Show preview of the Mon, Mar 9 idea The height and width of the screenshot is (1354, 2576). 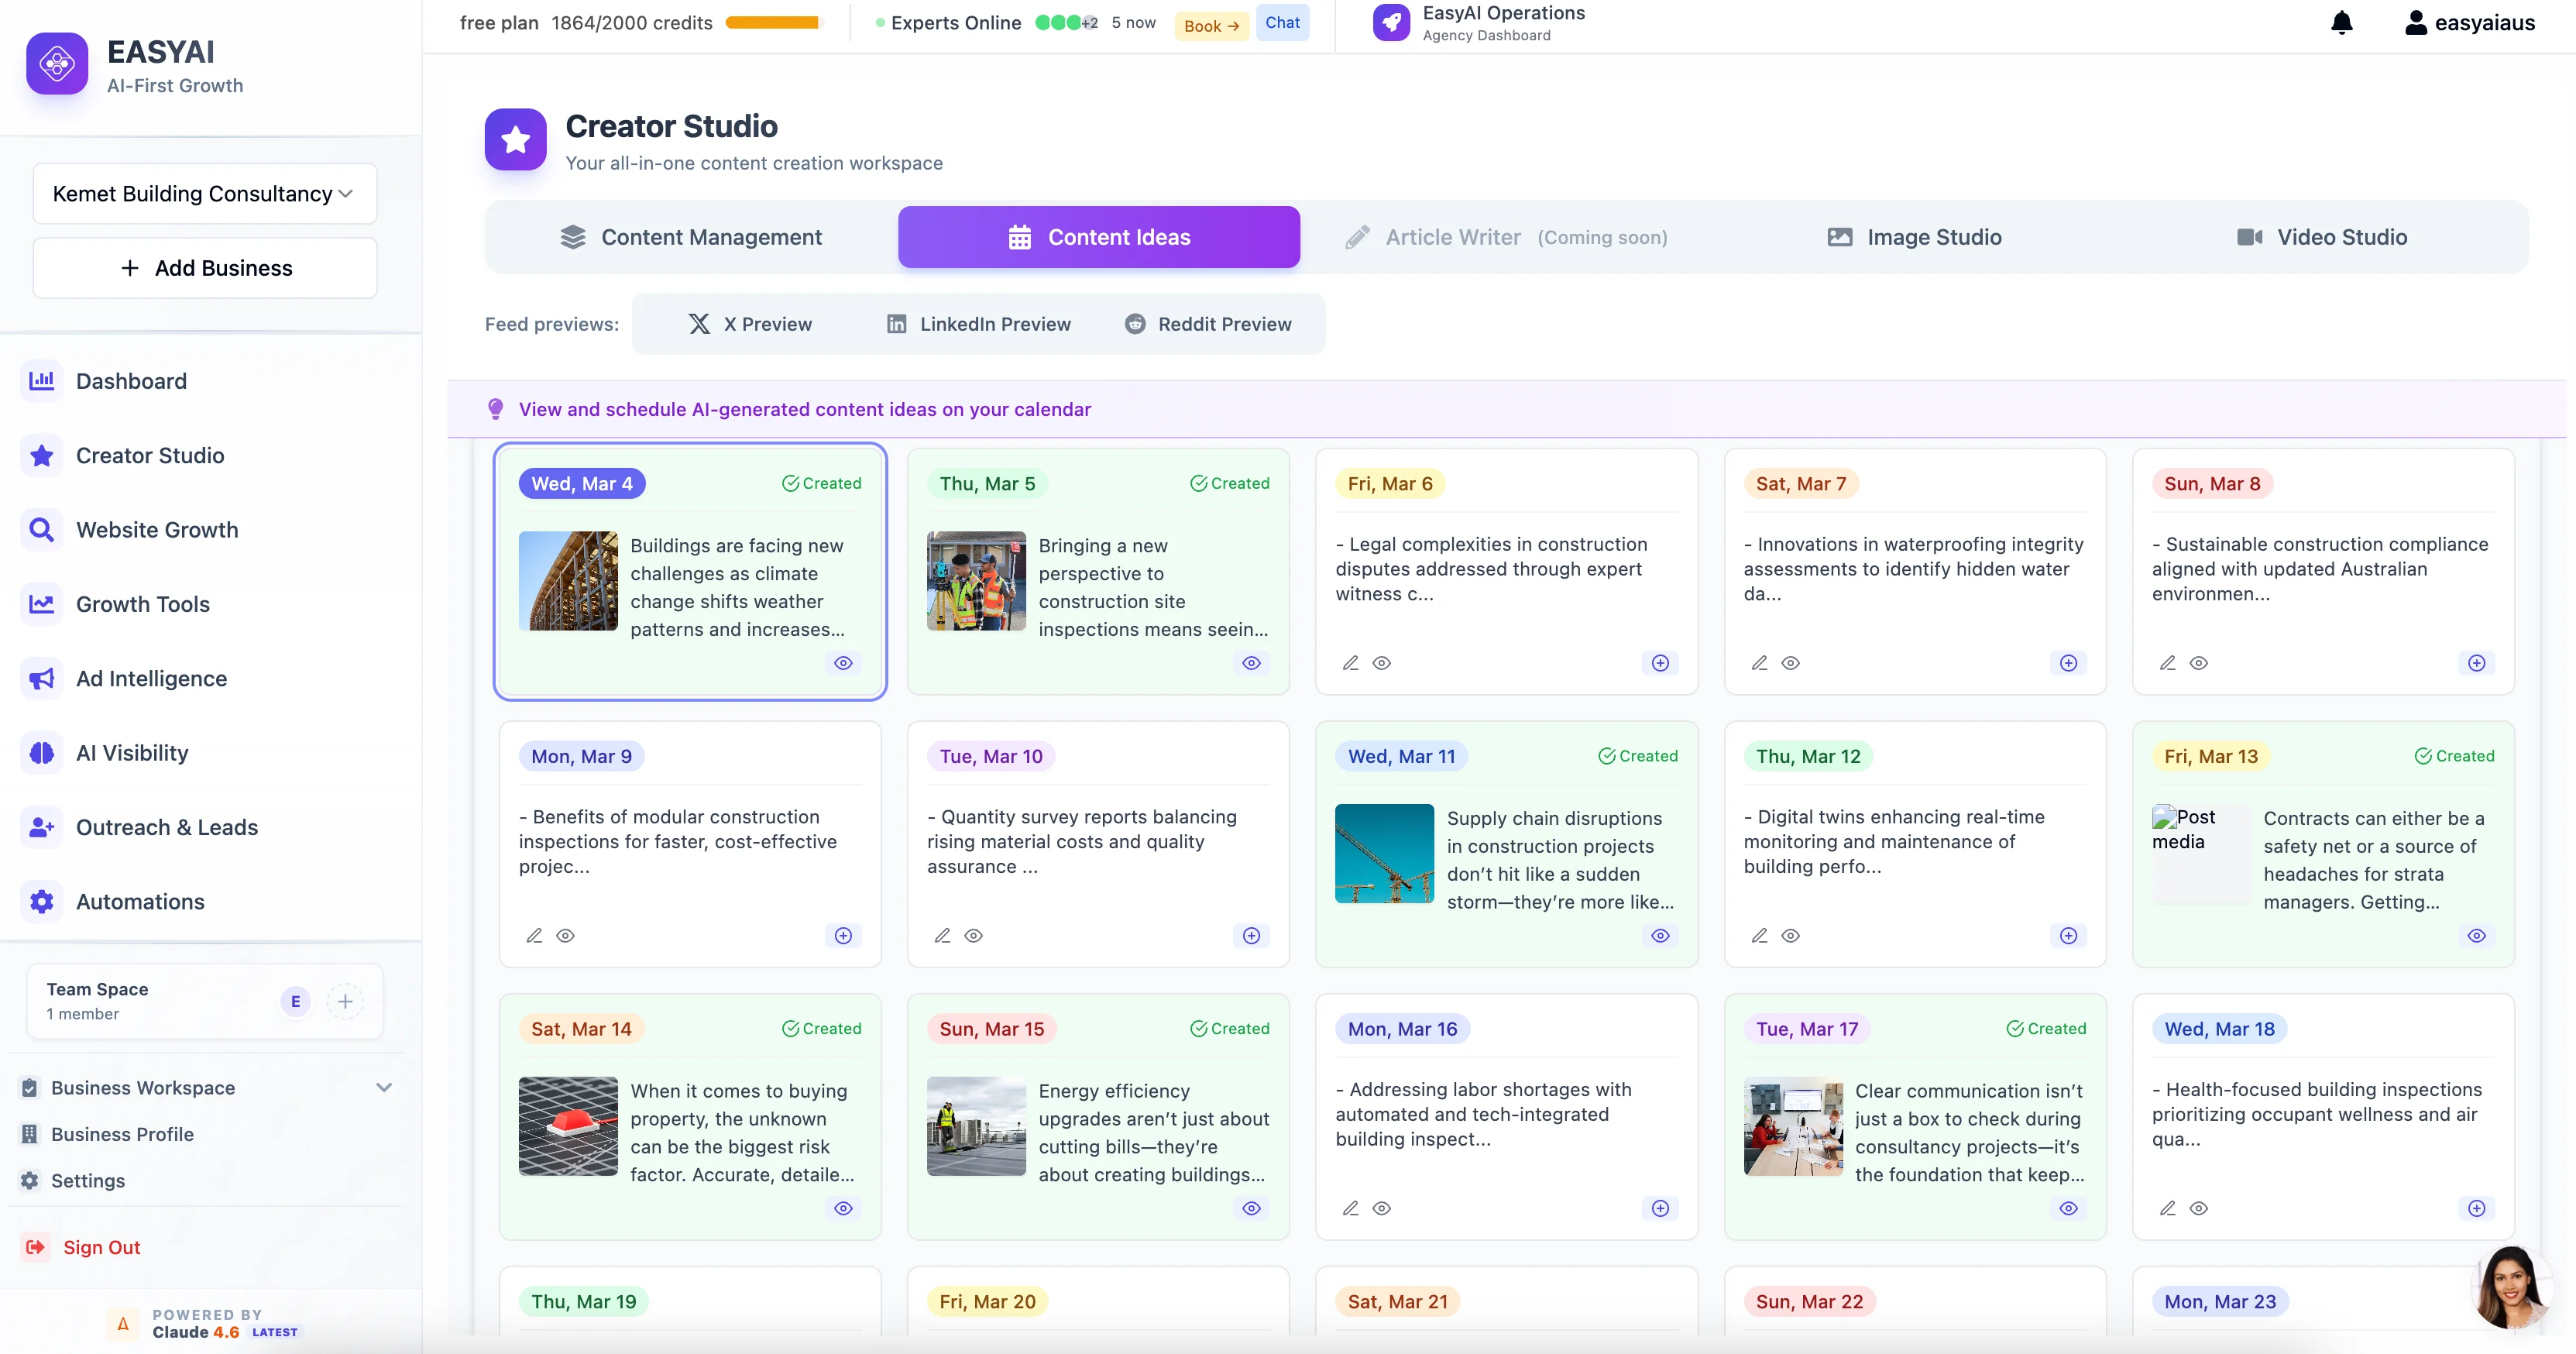566,936
